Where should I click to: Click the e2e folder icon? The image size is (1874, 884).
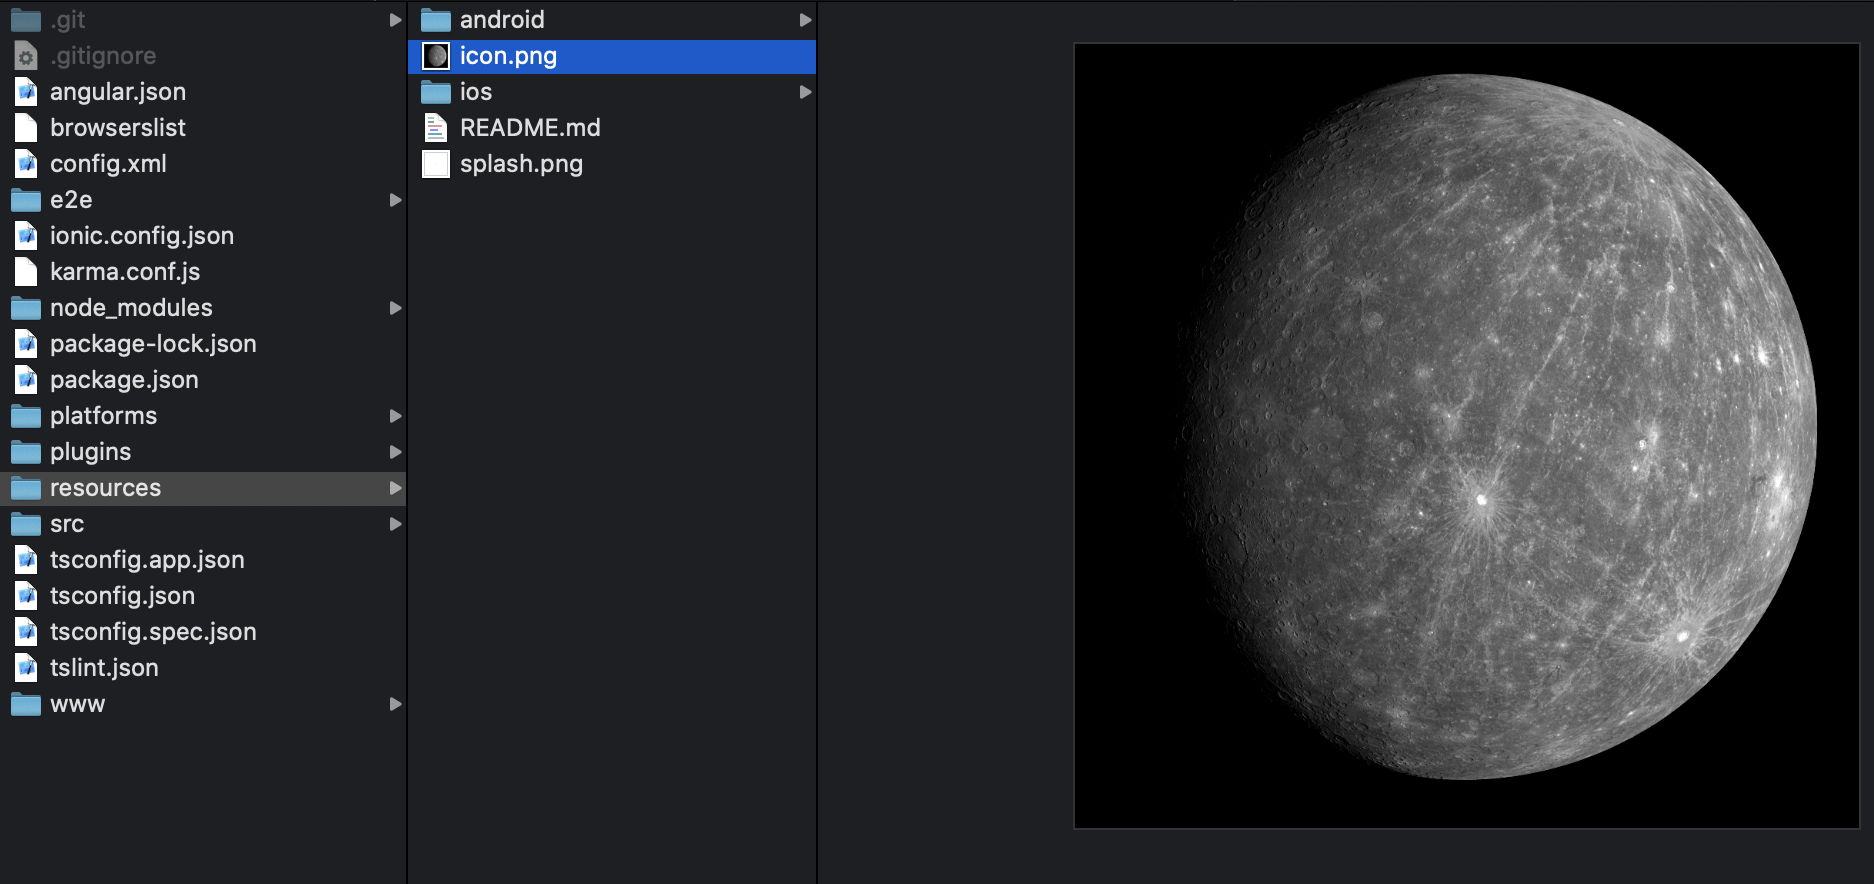click(25, 200)
